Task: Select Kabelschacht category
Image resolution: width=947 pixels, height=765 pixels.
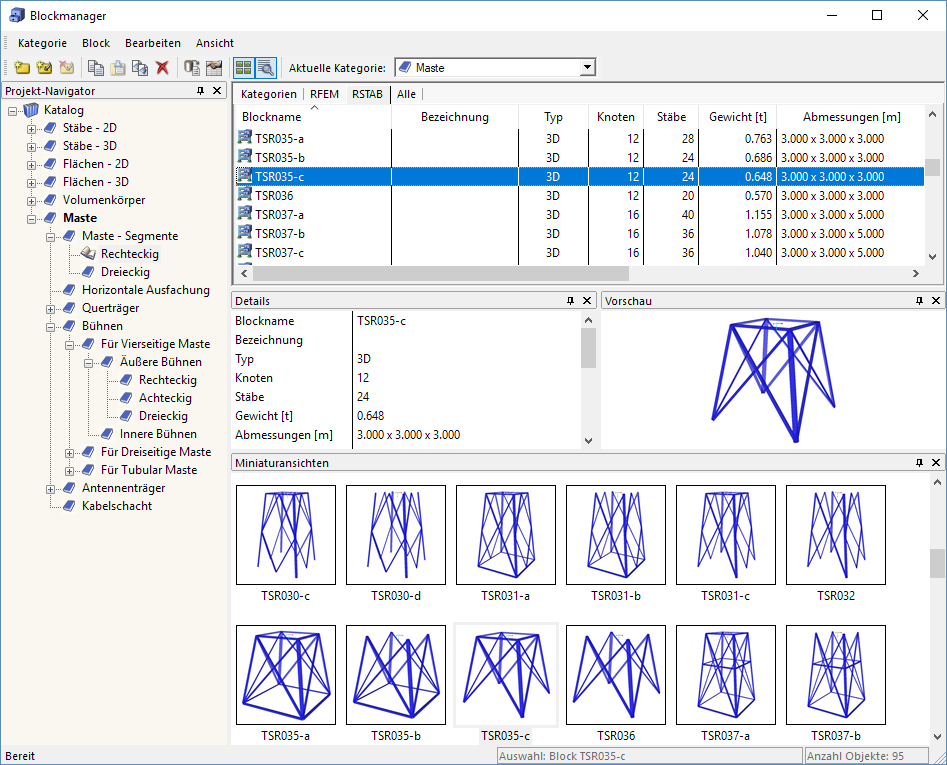Action: pos(117,506)
